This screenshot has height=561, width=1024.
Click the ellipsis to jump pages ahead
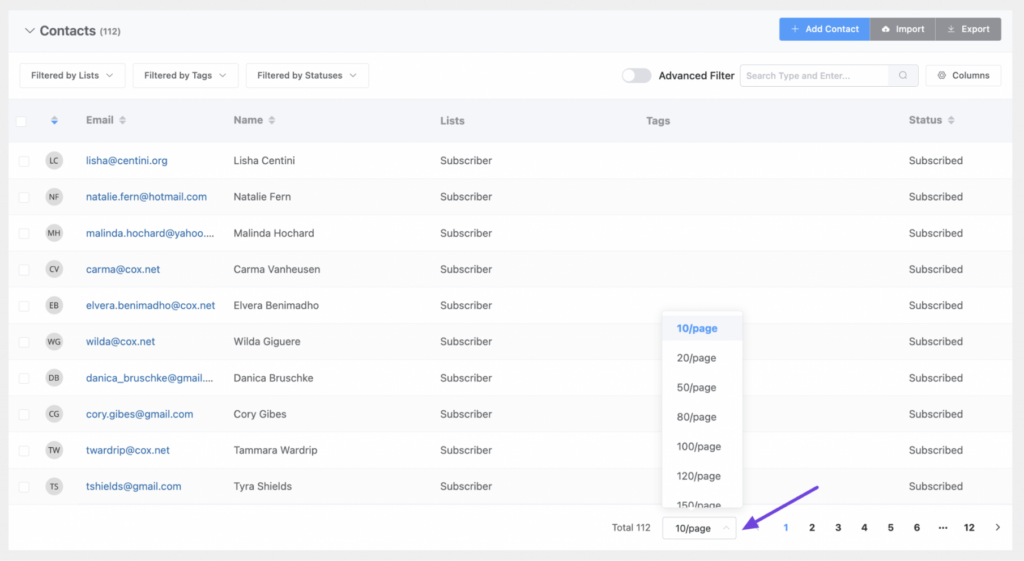click(x=943, y=528)
